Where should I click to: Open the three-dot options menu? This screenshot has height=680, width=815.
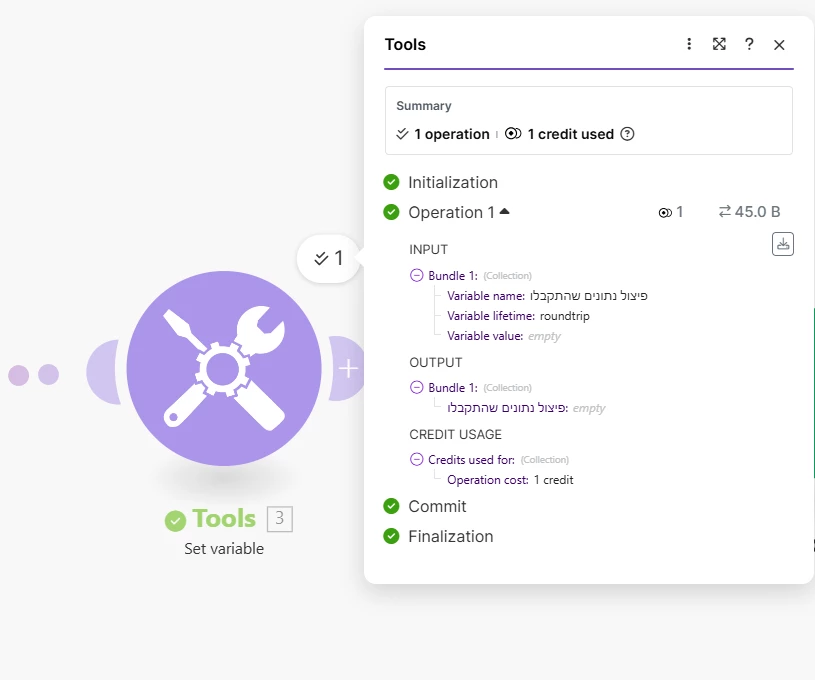click(689, 44)
